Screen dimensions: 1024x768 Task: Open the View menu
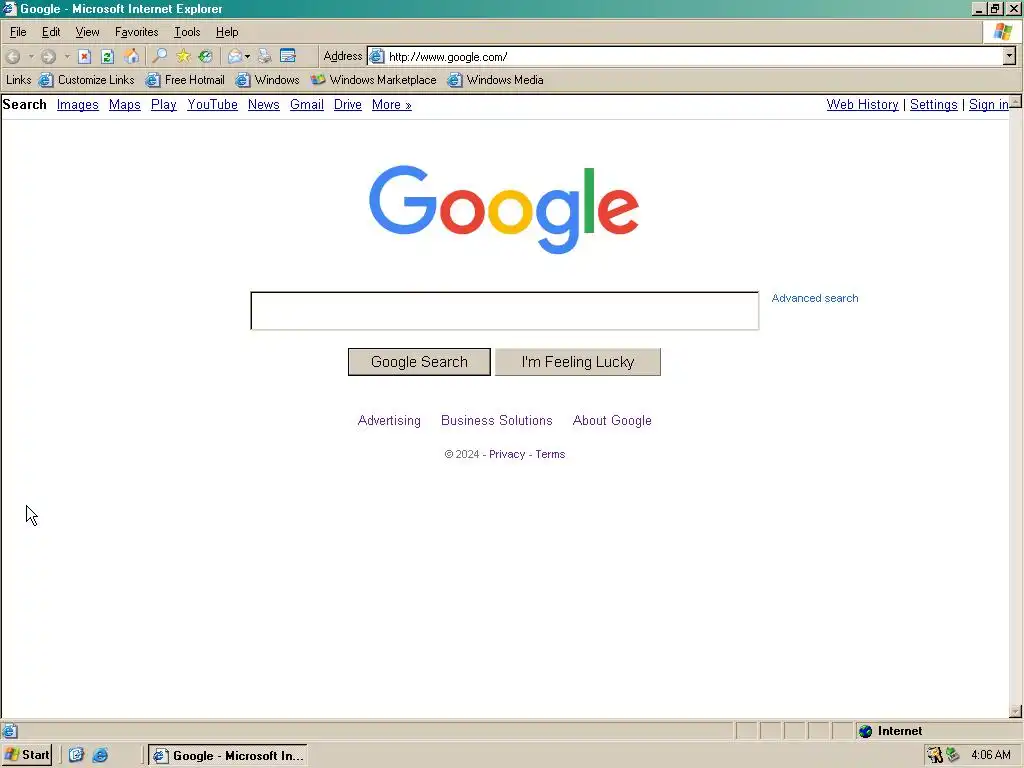[88, 32]
